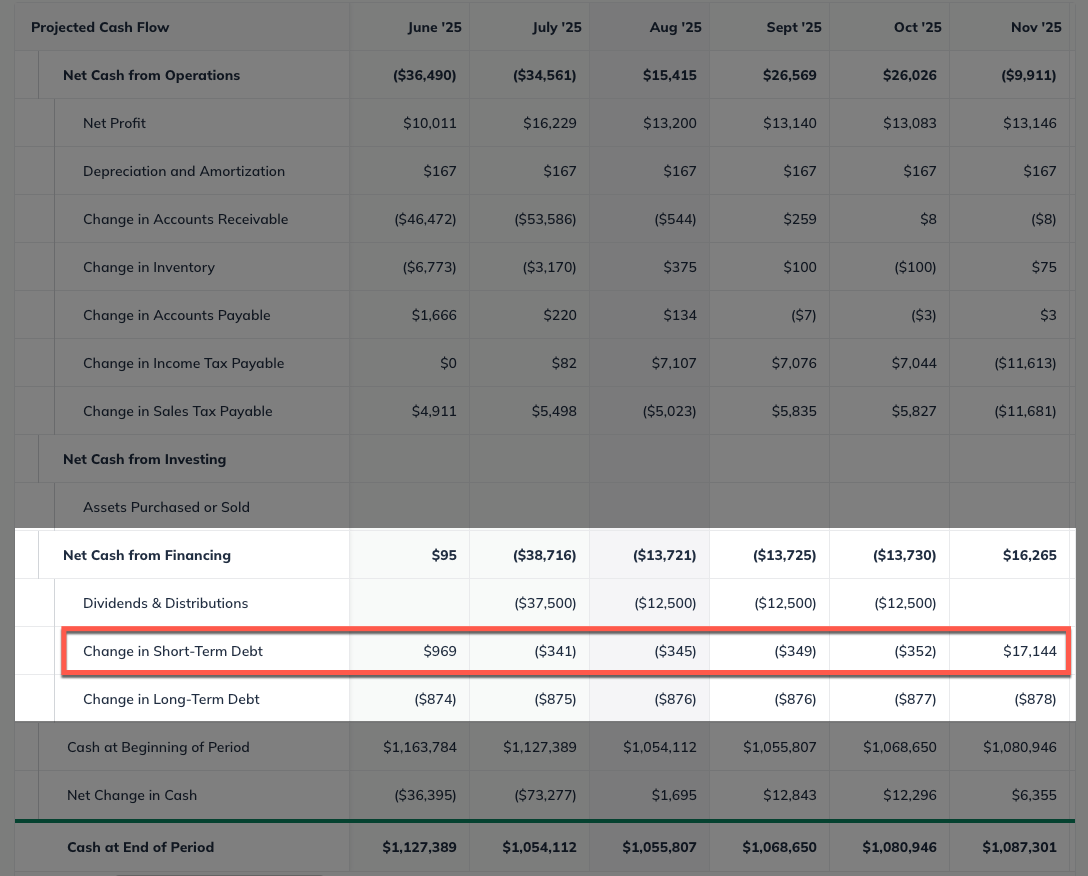Click the June '25 column header
This screenshot has width=1088, height=876.
[x=434, y=27]
